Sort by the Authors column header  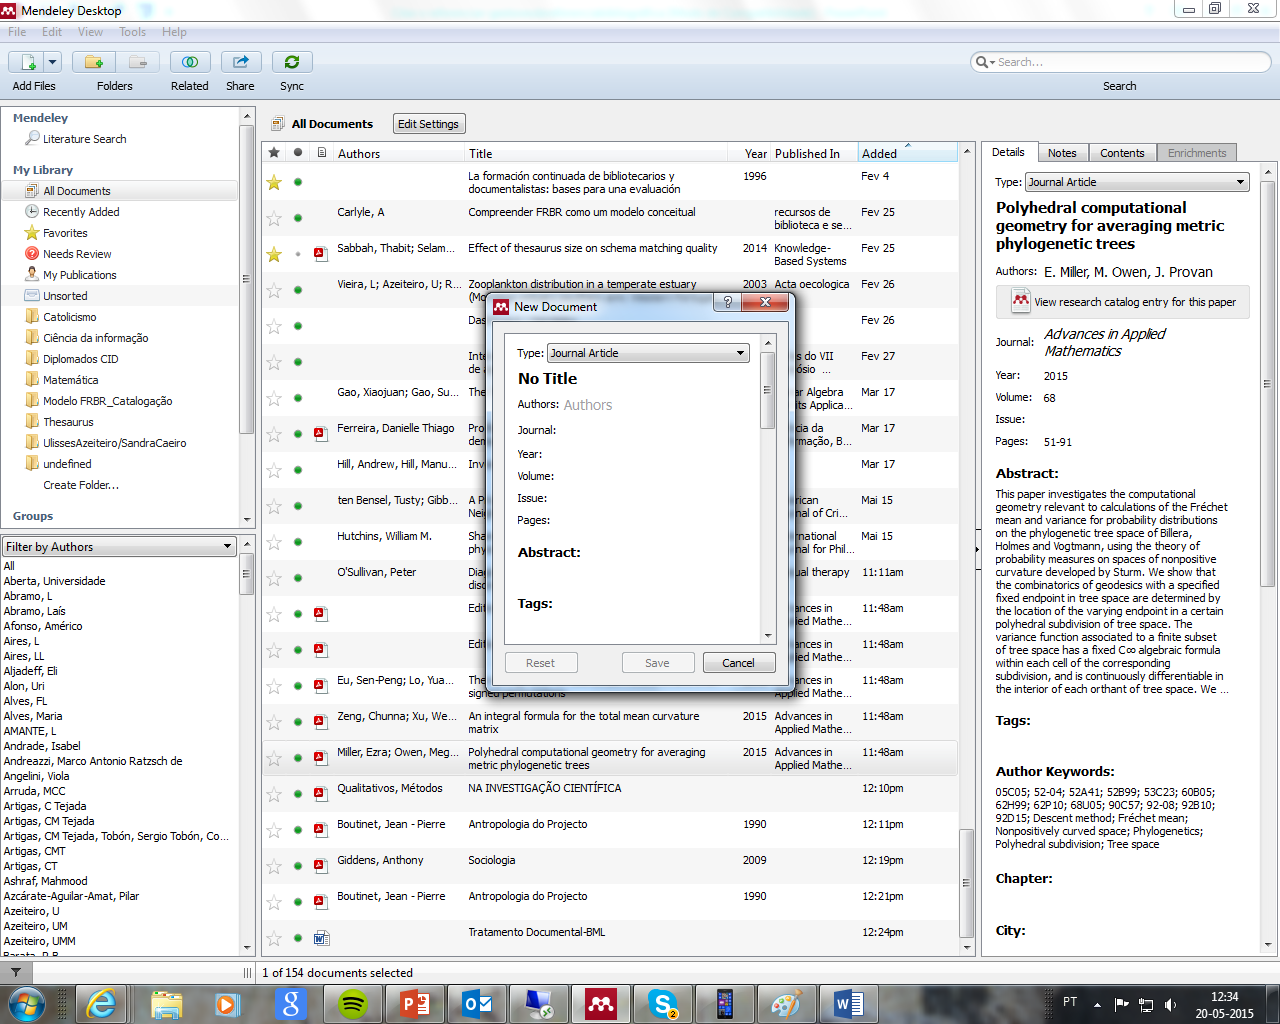coord(359,154)
